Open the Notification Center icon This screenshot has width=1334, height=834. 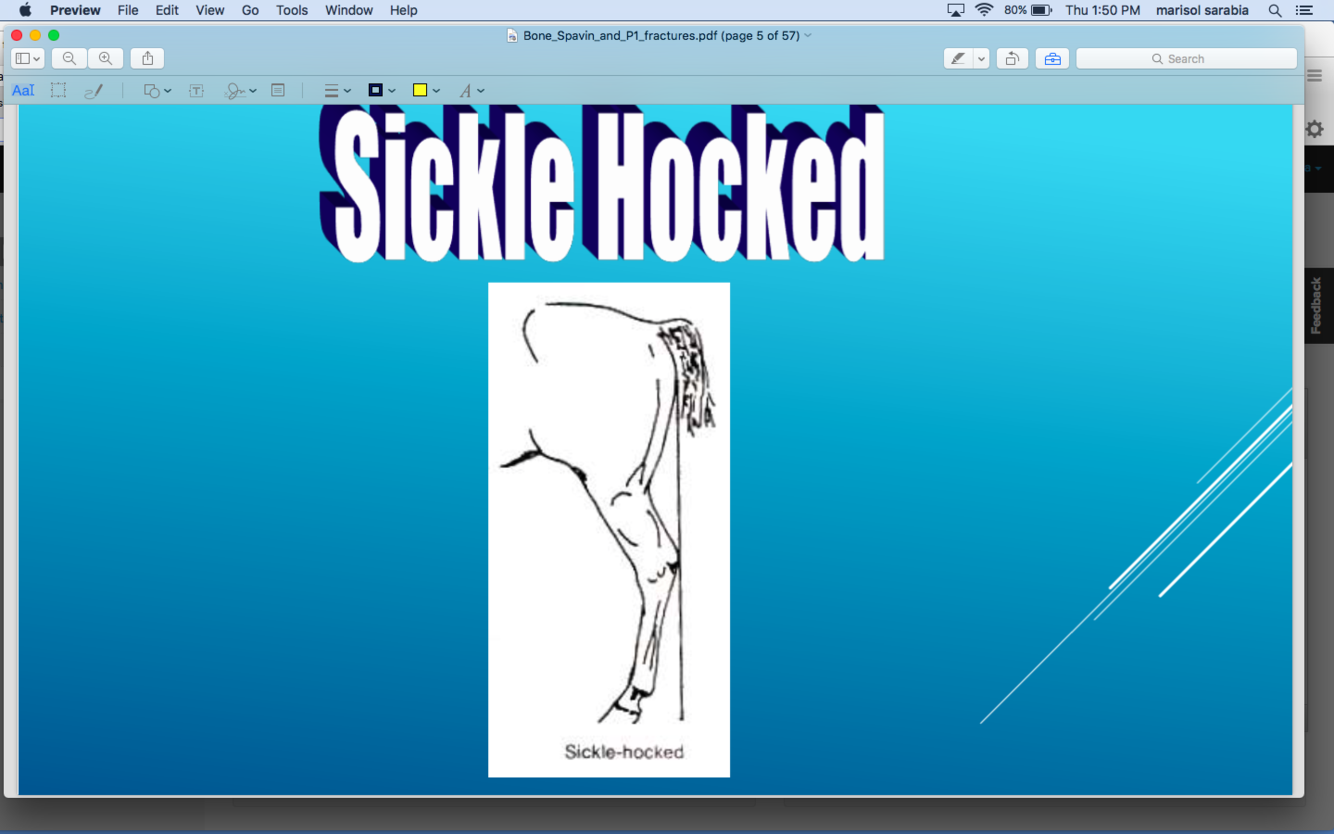1304,10
